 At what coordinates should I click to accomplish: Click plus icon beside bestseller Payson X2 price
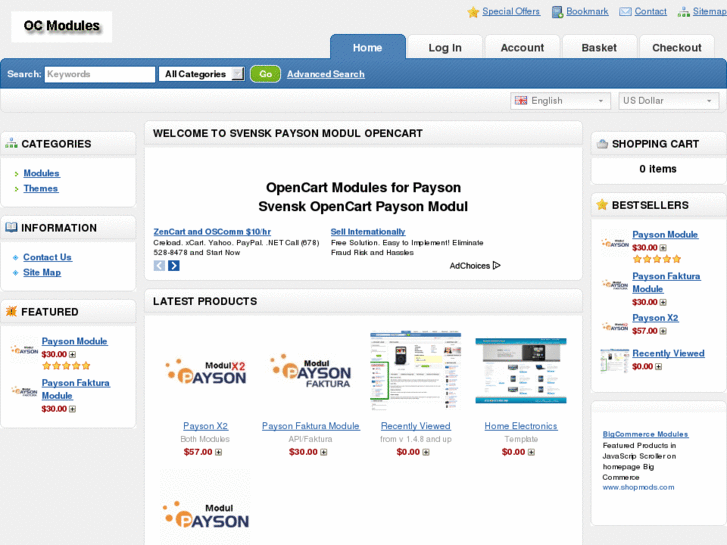(x=663, y=331)
